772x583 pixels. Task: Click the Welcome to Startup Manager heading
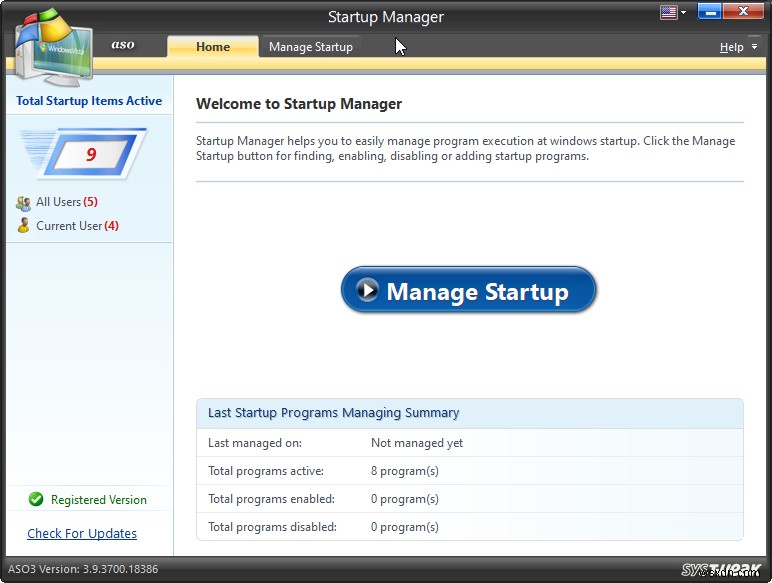[x=299, y=104]
